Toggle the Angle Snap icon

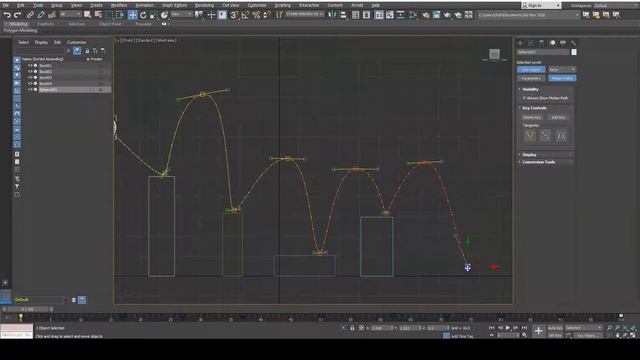pos(245,15)
